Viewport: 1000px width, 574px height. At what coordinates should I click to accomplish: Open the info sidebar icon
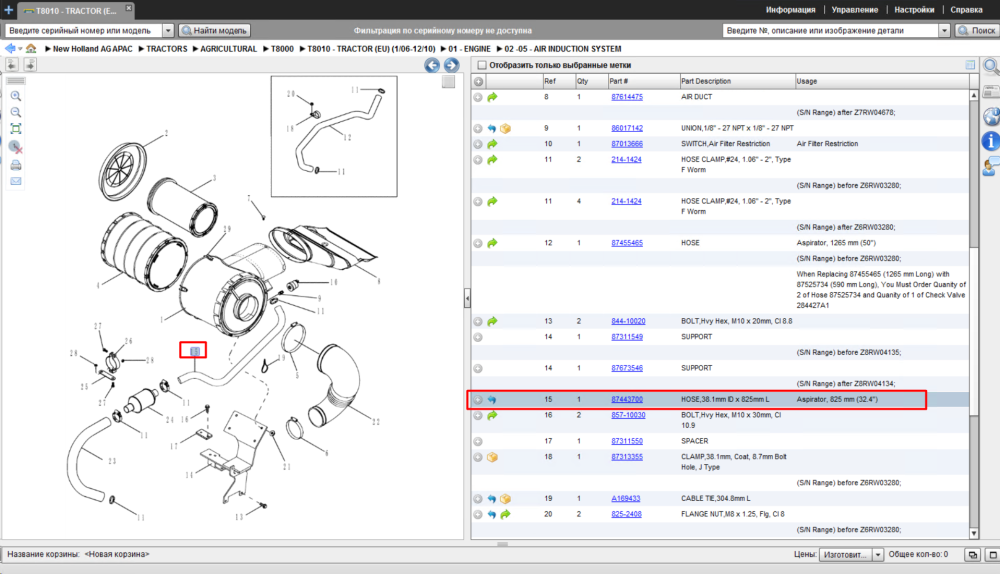click(x=990, y=141)
